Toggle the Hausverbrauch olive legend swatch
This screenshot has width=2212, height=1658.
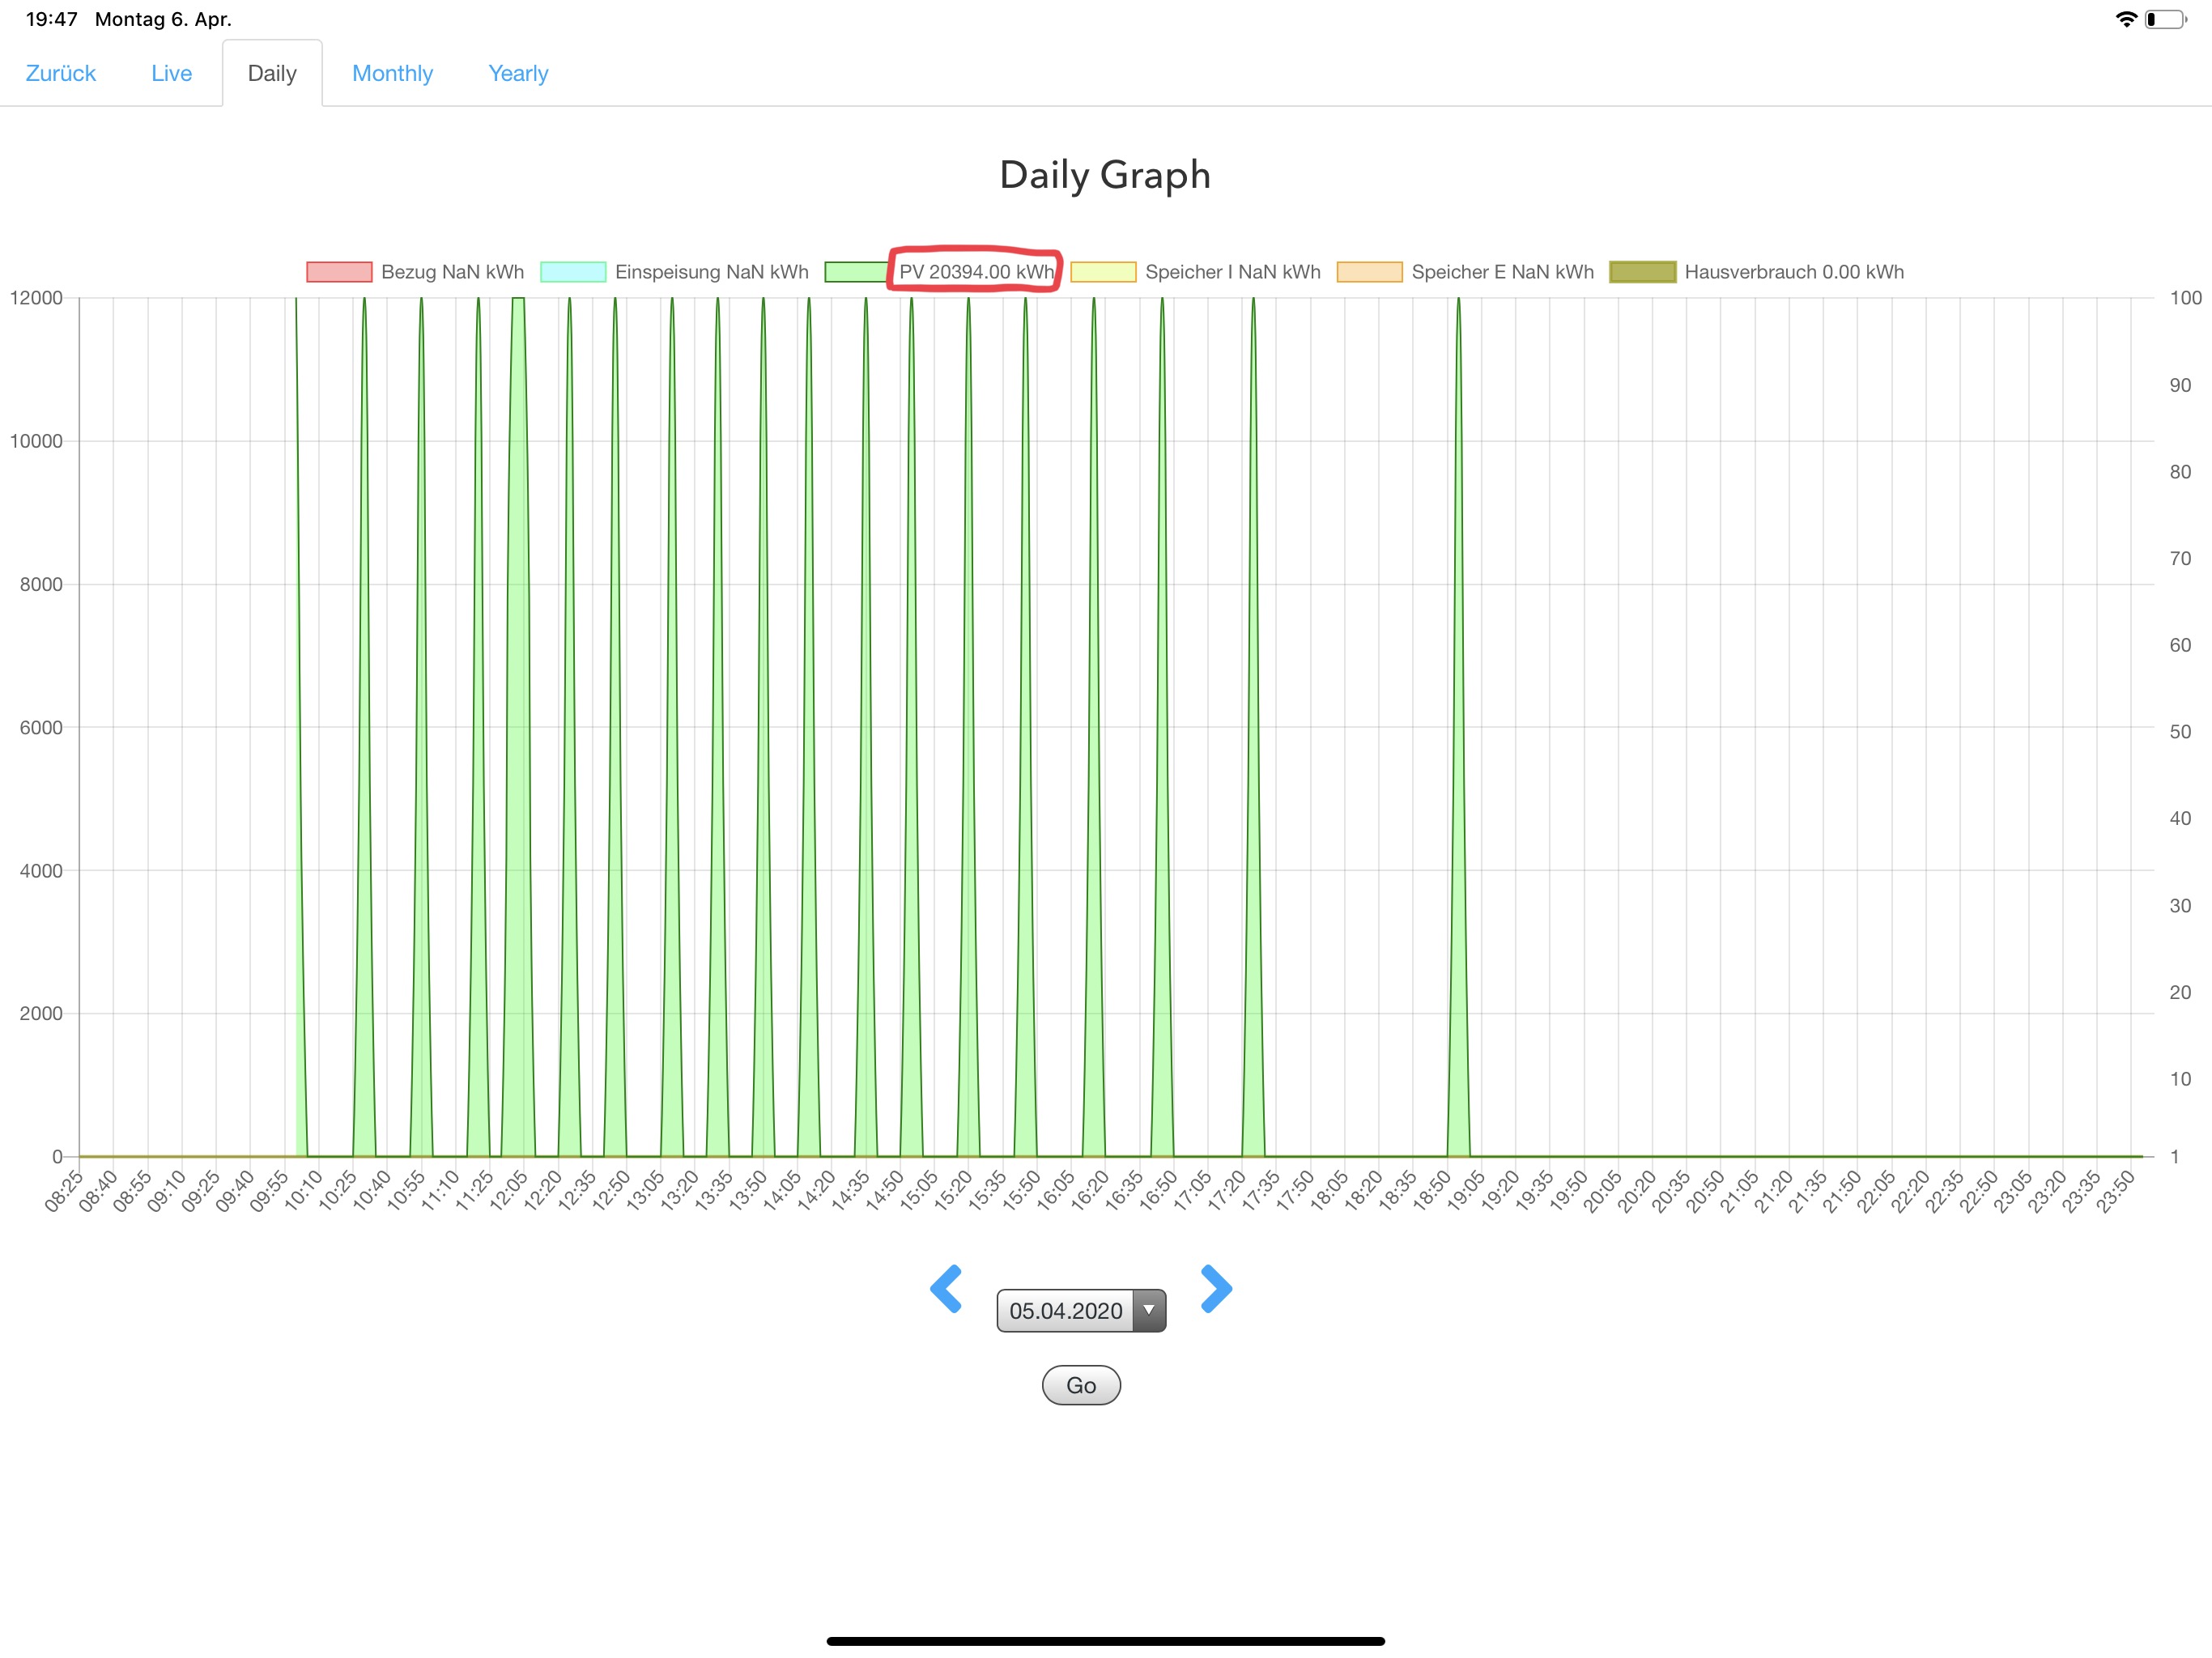(x=1642, y=272)
